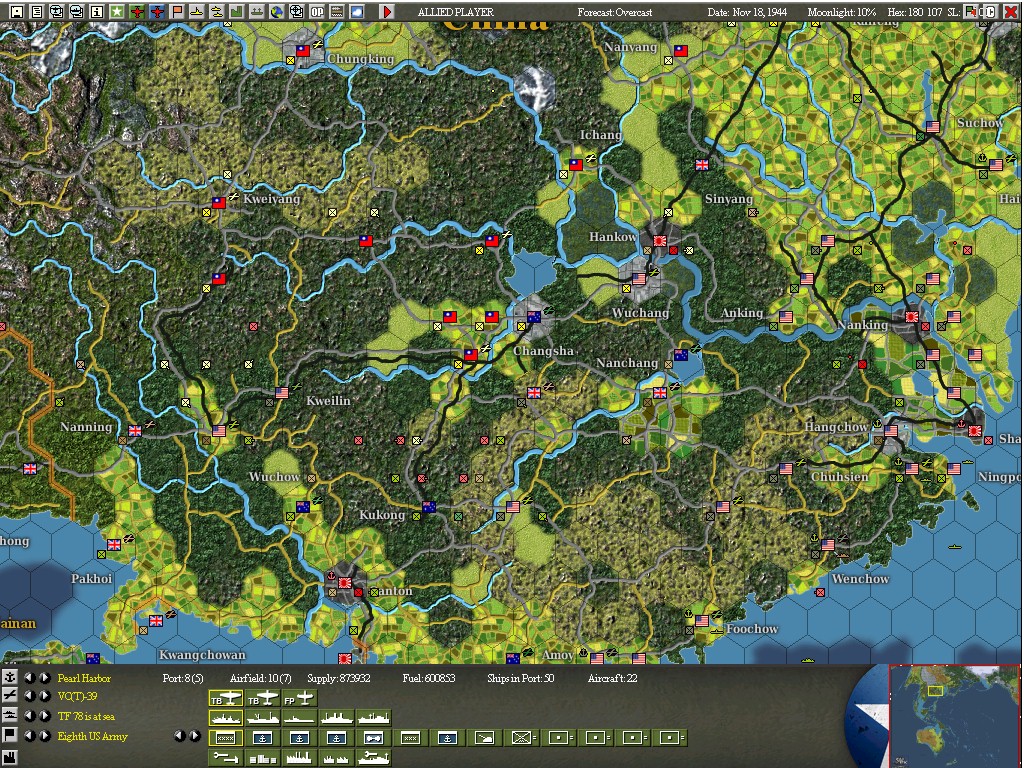Click the globe toolbar icon

tap(277, 12)
